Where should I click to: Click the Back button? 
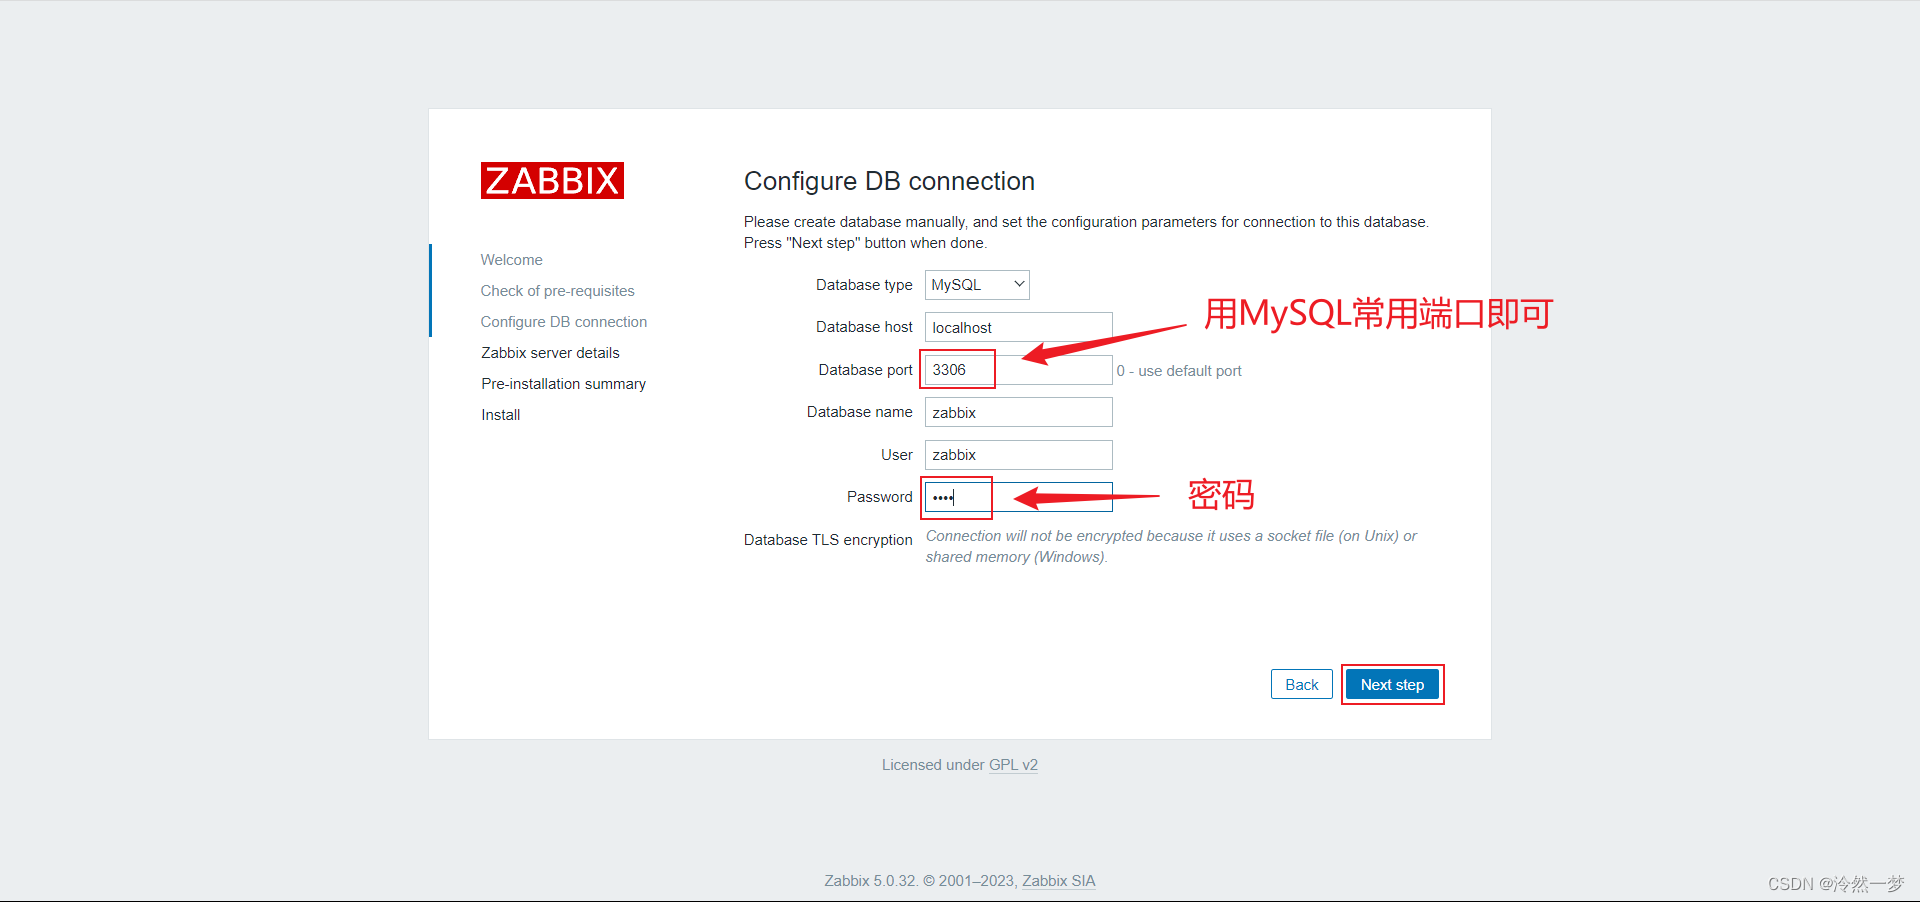[1301, 684]
